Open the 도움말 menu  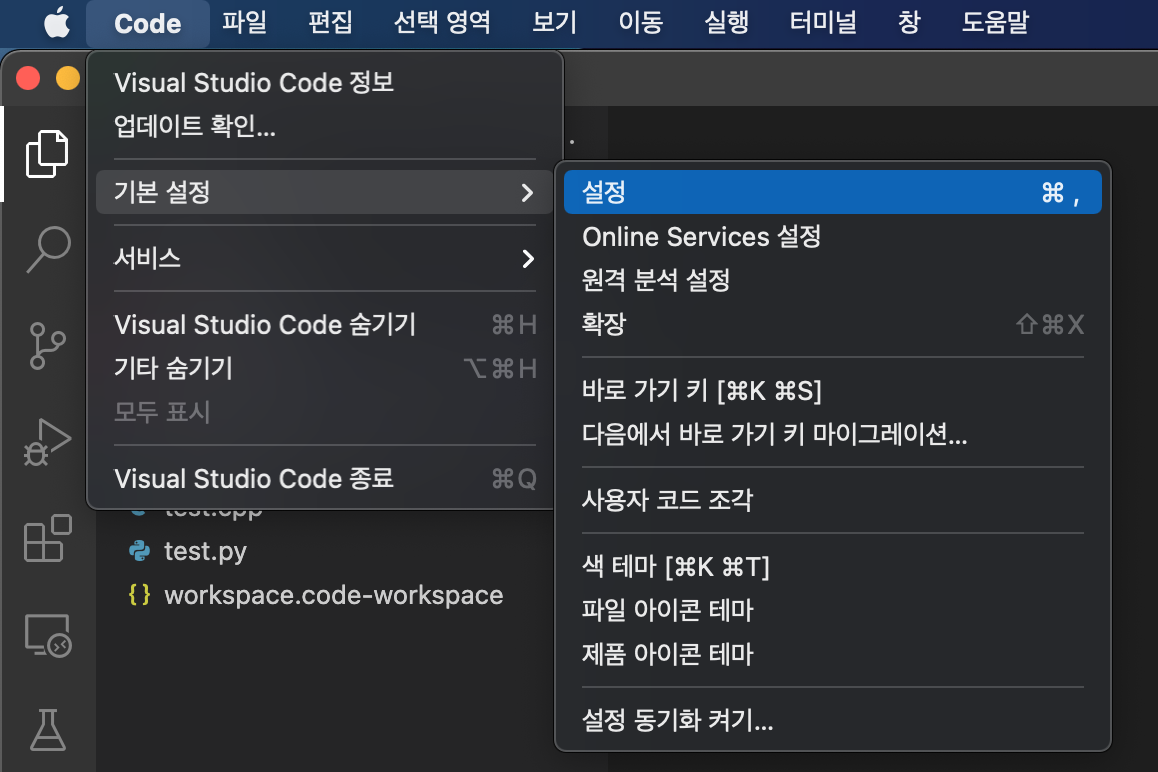[x=995, y=22]
